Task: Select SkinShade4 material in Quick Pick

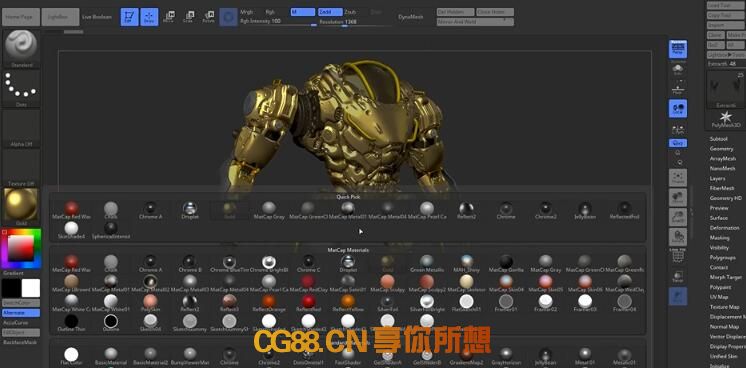Action: 71,230
